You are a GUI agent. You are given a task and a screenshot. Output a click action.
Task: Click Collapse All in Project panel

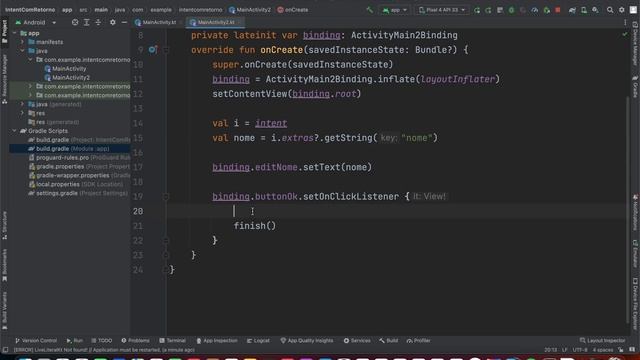pos(98,22)
